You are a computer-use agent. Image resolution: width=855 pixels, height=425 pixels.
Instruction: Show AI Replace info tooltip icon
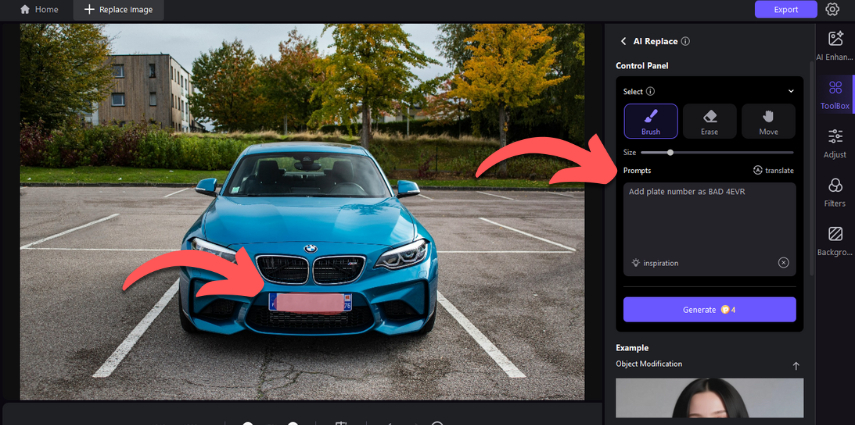(685, 41)
